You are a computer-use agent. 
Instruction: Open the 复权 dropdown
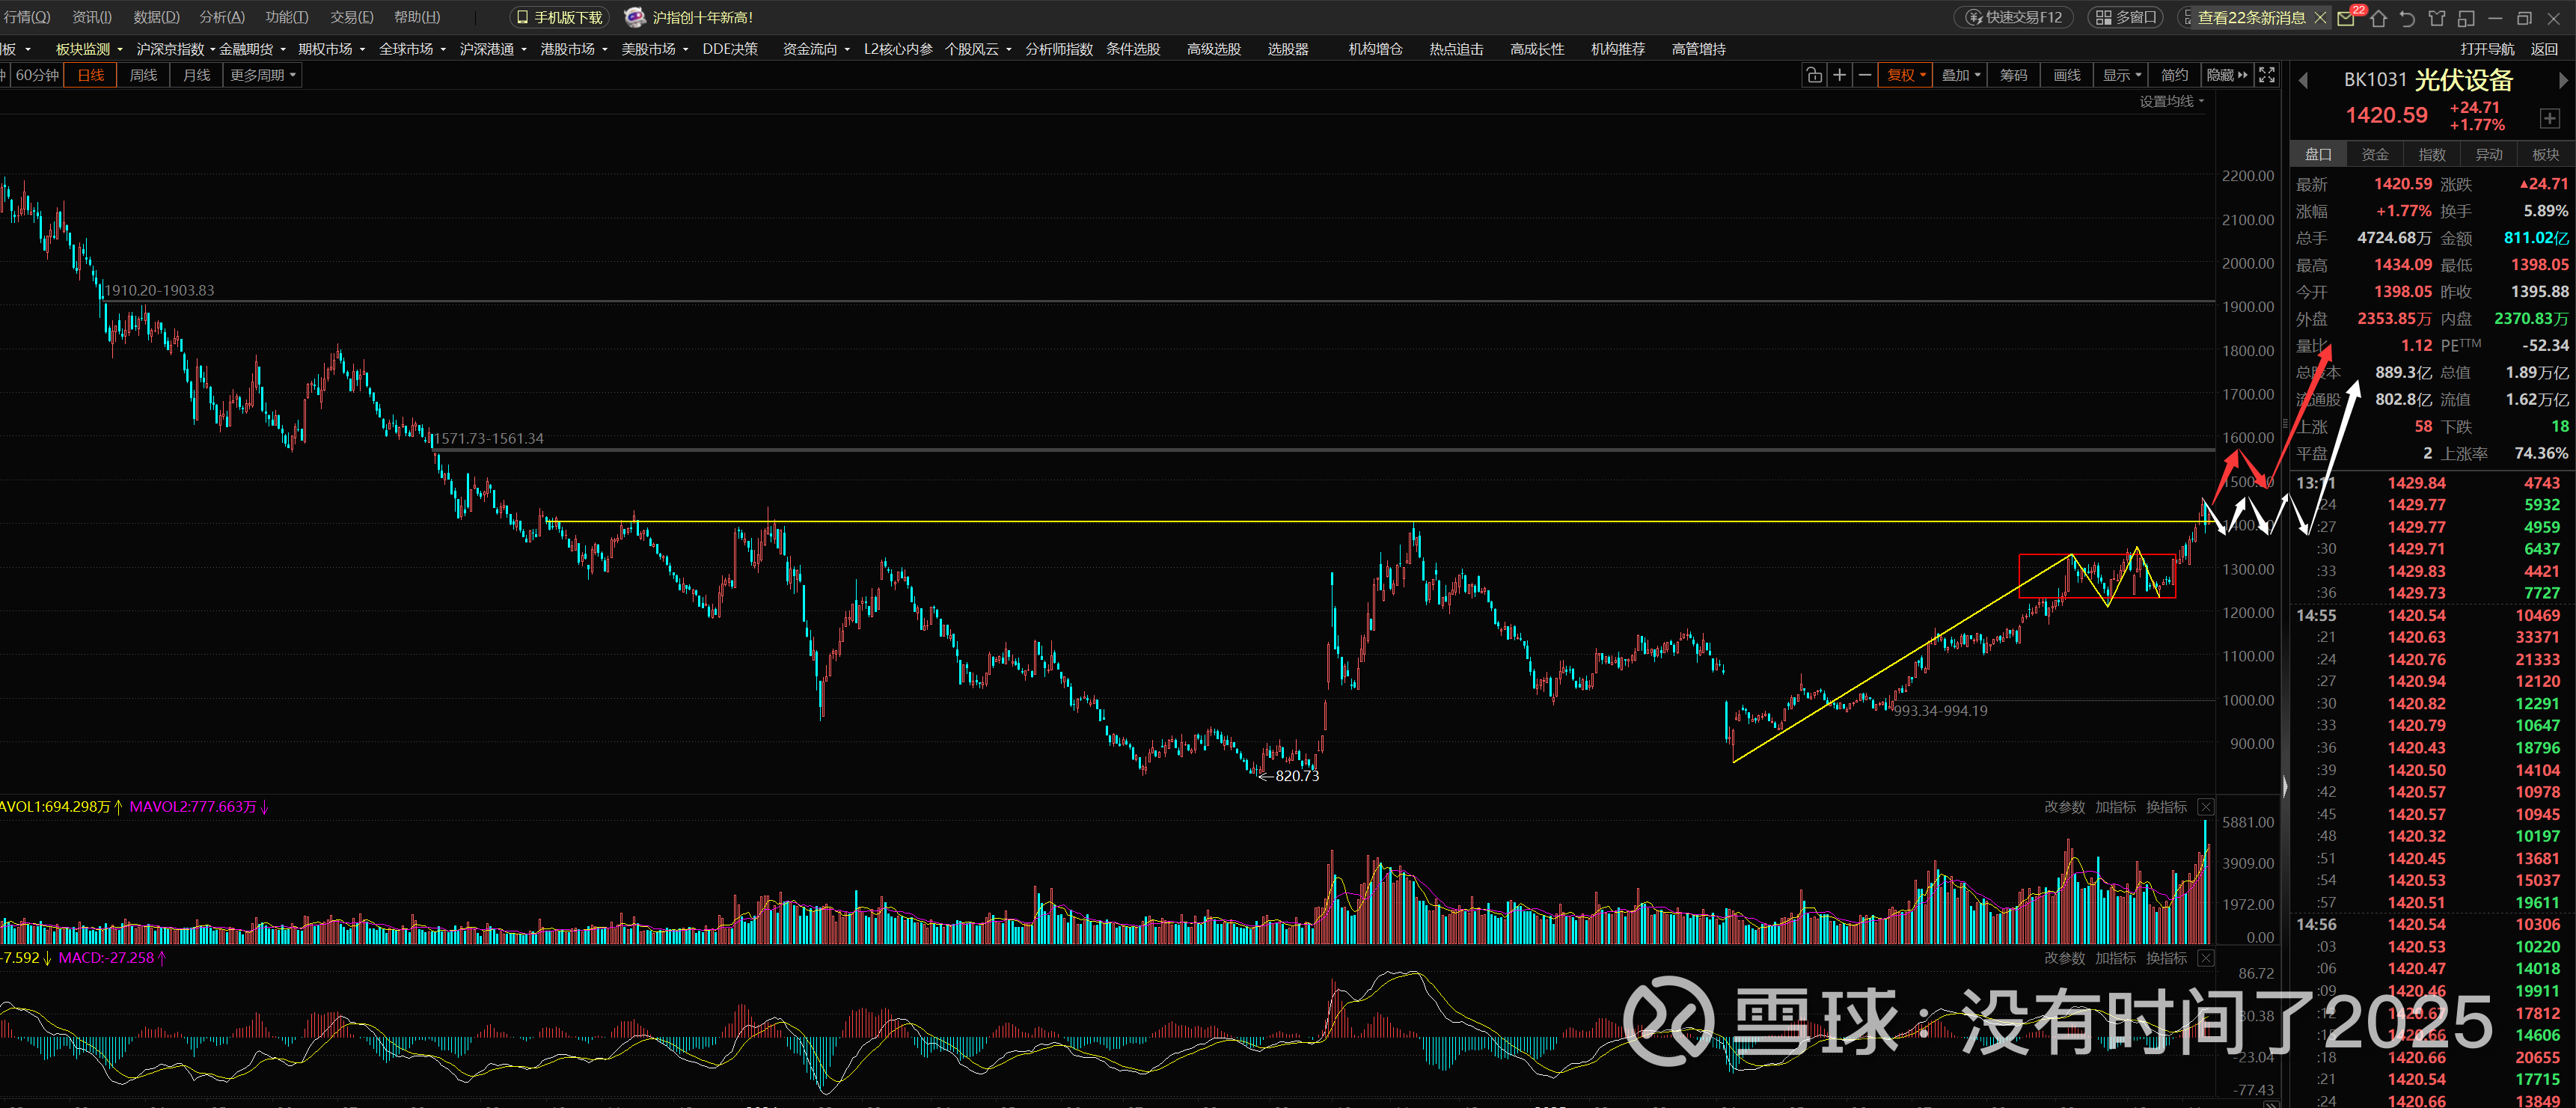pos(1905,75)
